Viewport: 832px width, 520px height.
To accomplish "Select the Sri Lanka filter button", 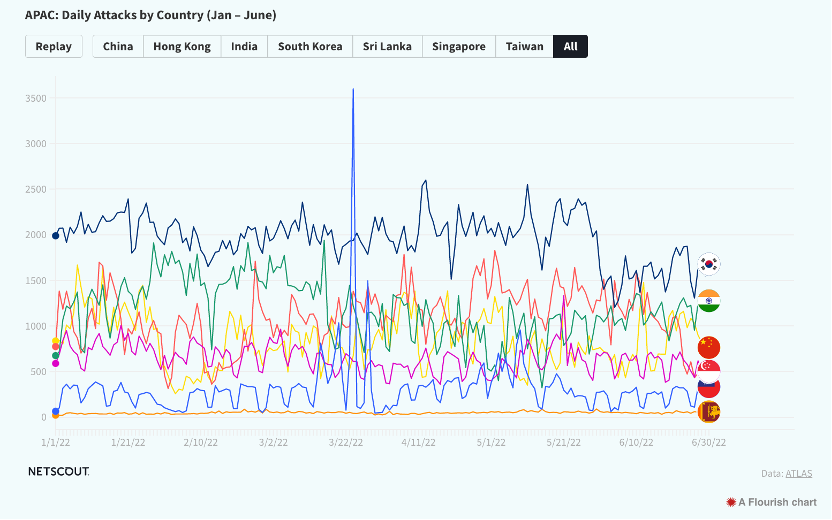I will (387, 47).
